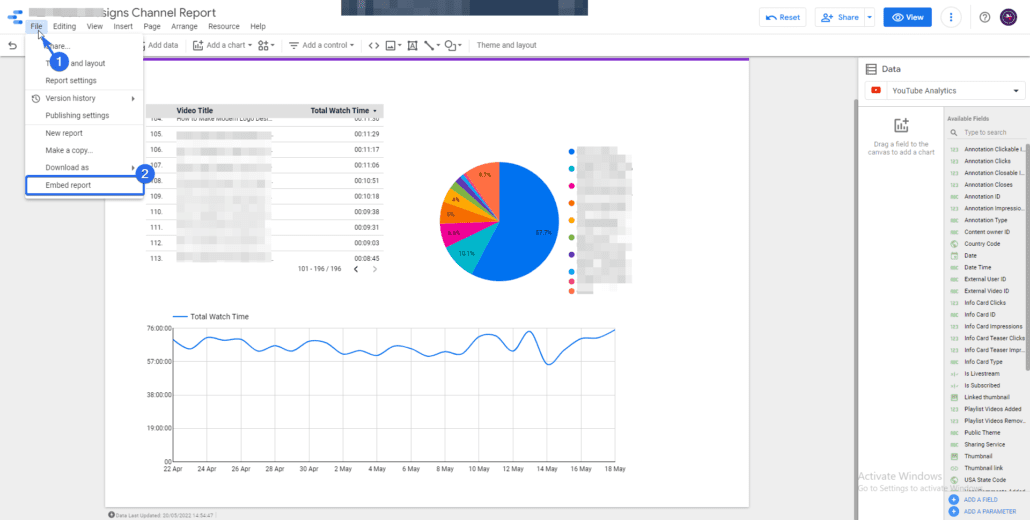The width and height of the screenshot is (1030, 520).
Task: Expand the Share button dropdown arrow
Action: pos(869,17)
